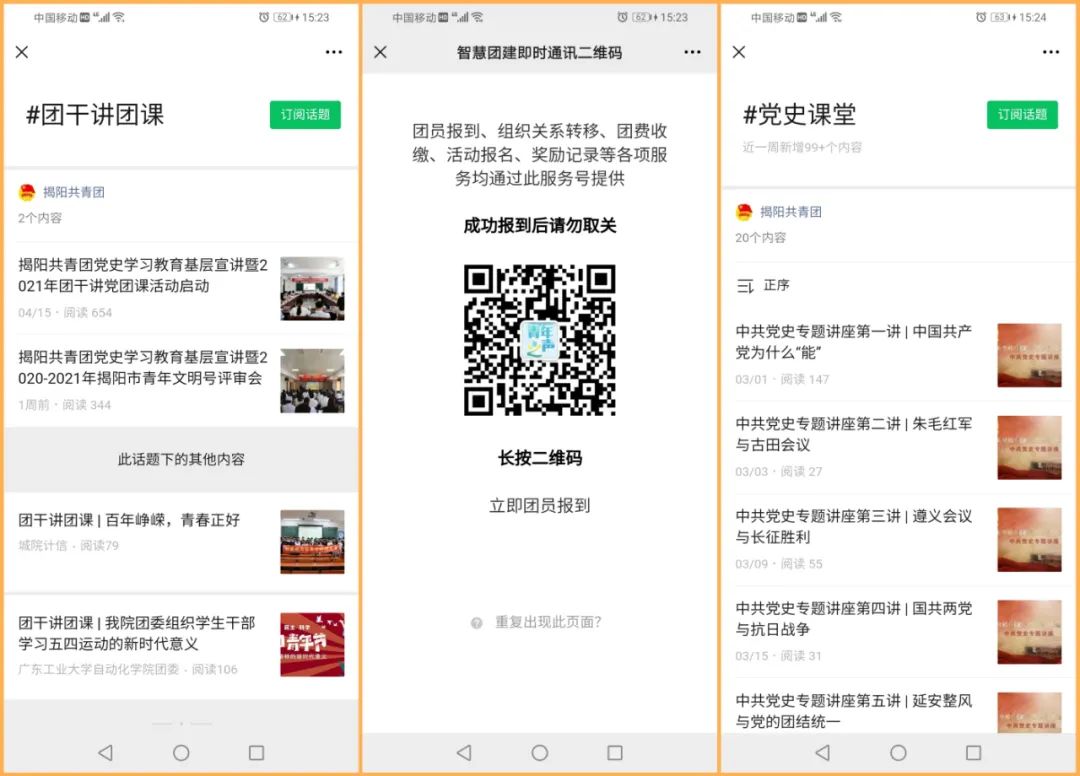Viewport: 1080px width, 776px height.
Task: Tap the 揭阳共青团 avatar on 团干讲团课 screen
Action: 27,192
